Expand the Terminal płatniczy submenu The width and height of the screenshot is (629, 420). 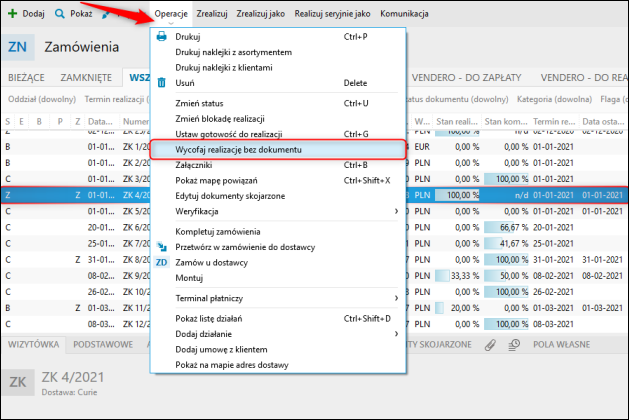point(278,298)
